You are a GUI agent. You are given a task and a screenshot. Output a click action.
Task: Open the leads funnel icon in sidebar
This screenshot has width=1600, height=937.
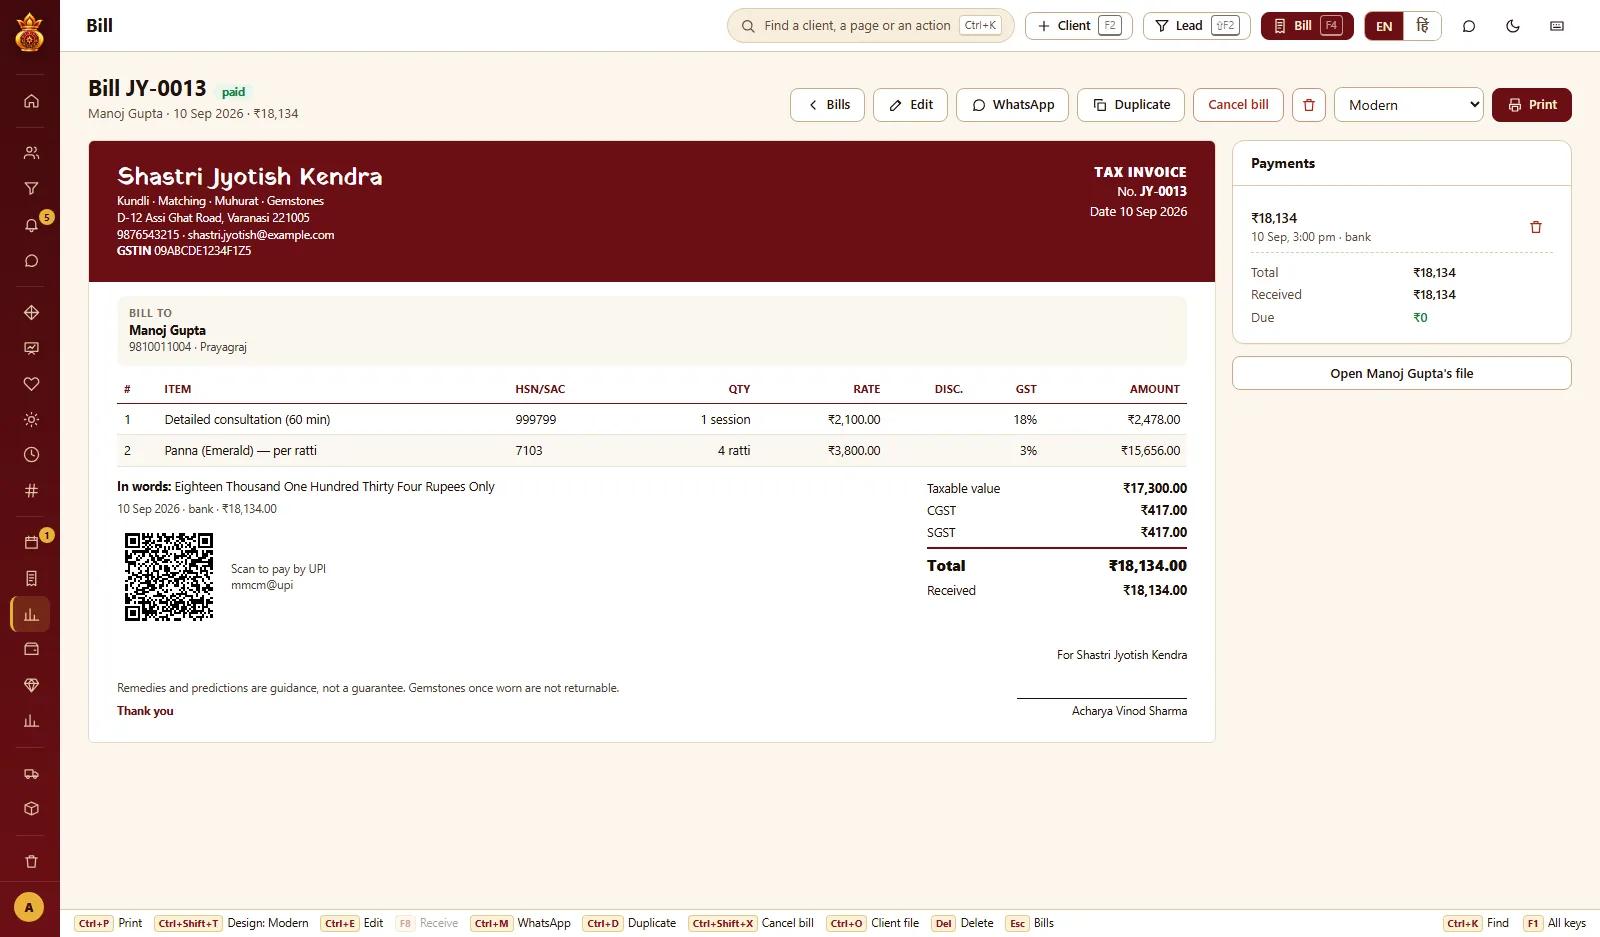31,188
